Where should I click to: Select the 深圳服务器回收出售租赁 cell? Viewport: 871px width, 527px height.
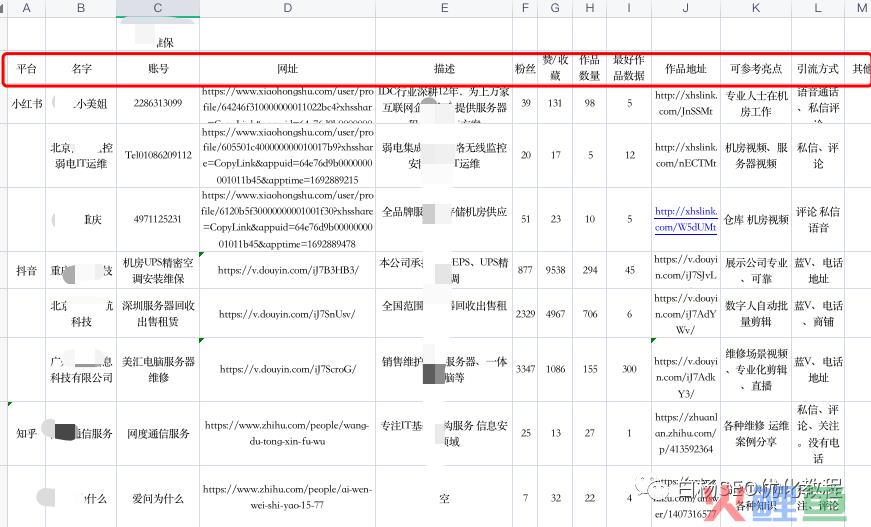pos(158,314)
